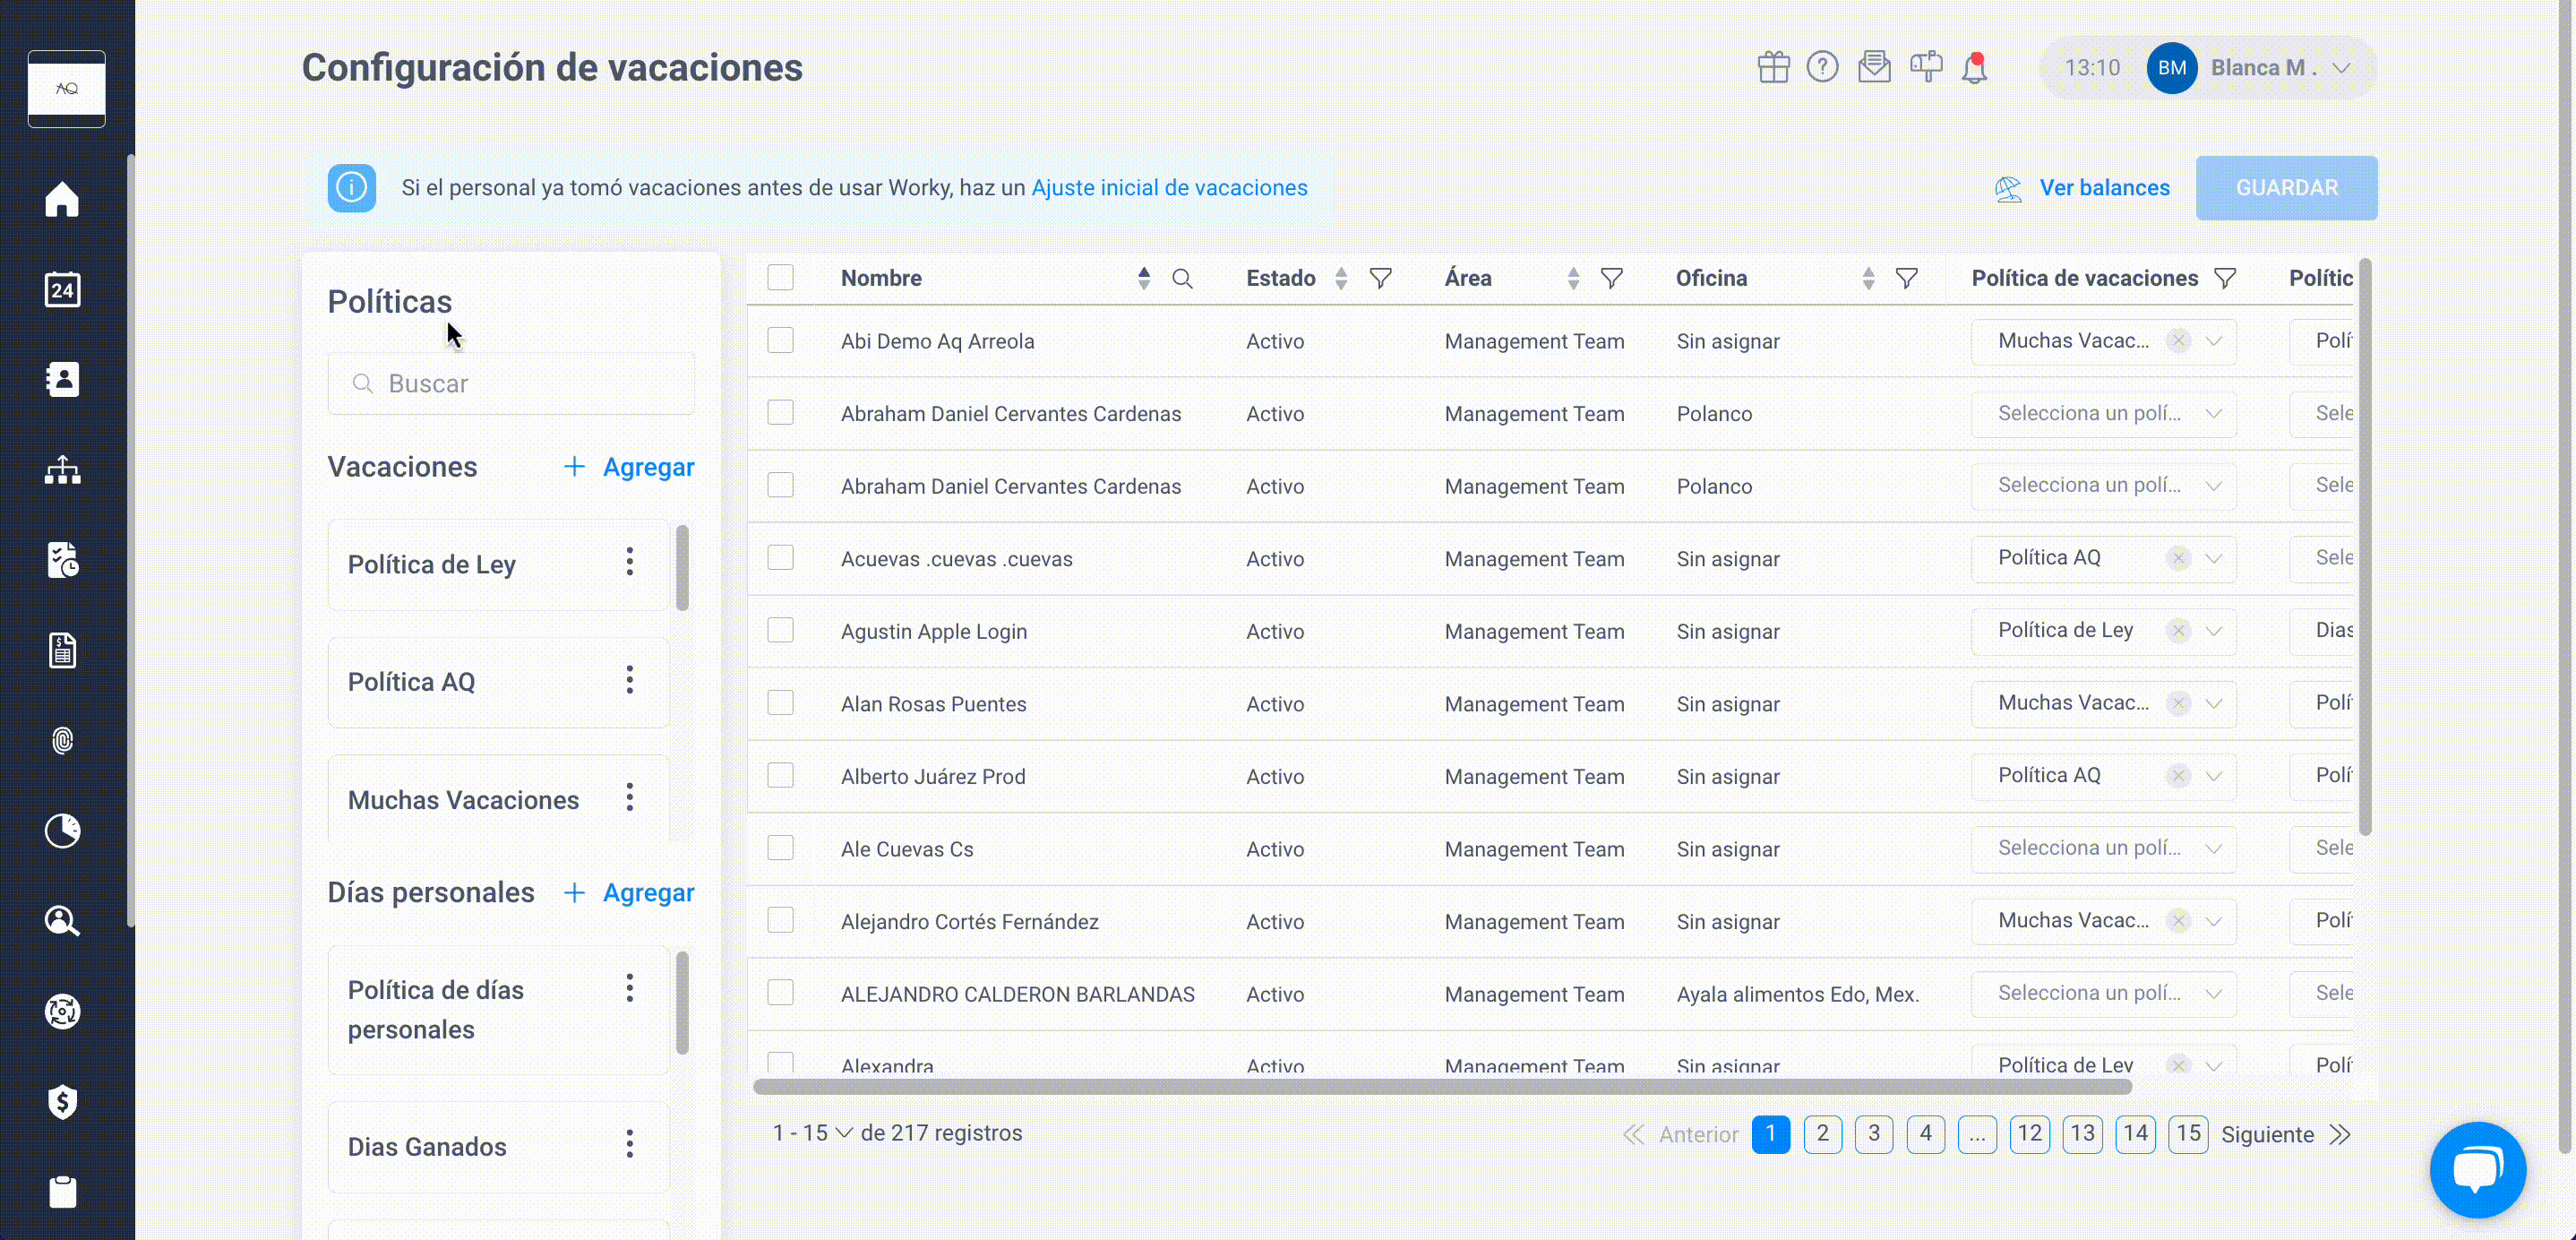Screen dimensions: 2576x1240
Task: Add a Días personales policy with Agregar
Action: (x=629, y=892)
